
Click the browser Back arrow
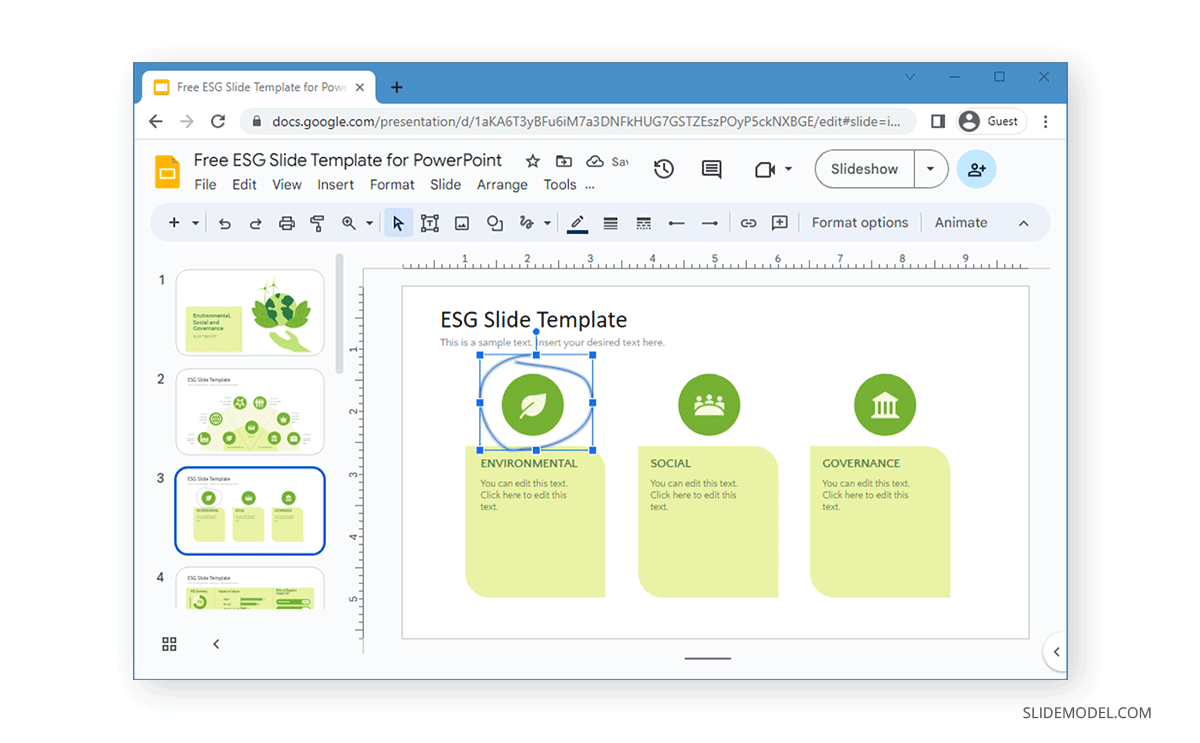[x=156, y=121]
